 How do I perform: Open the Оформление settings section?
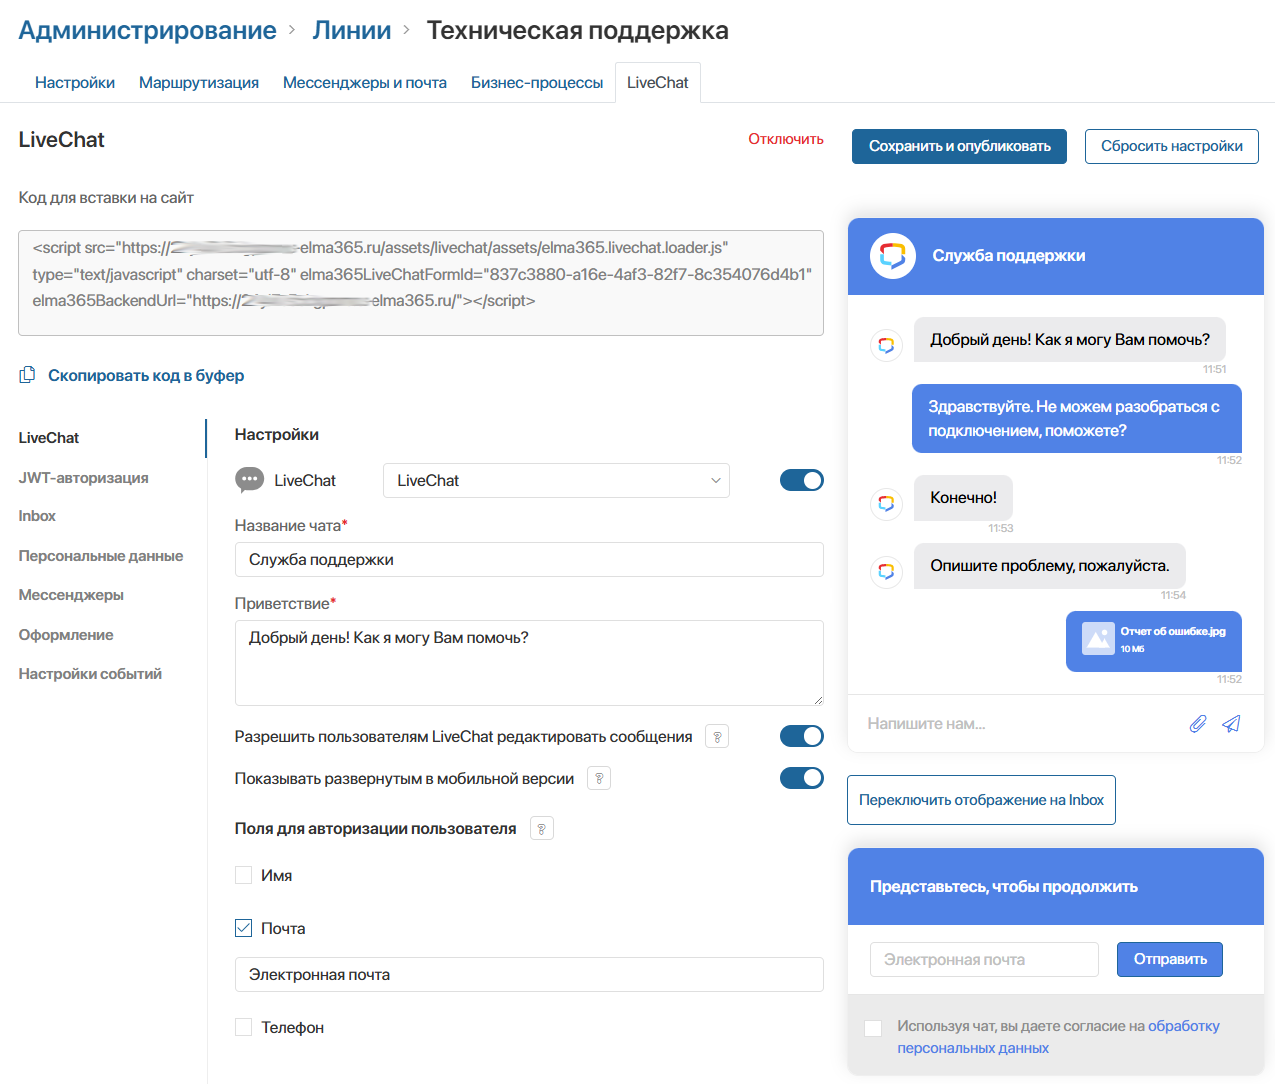pos(66,635)
